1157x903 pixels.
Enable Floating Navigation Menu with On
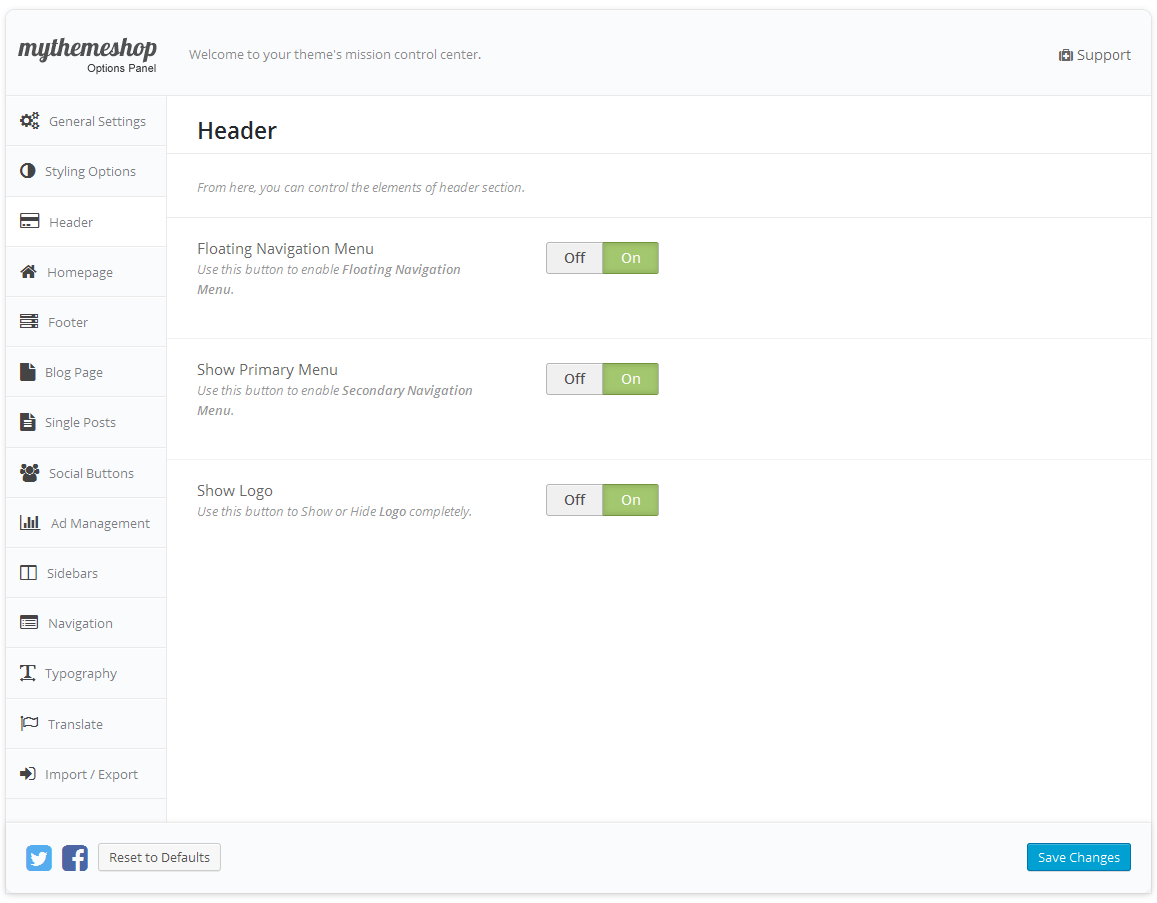tap(630, 258)
